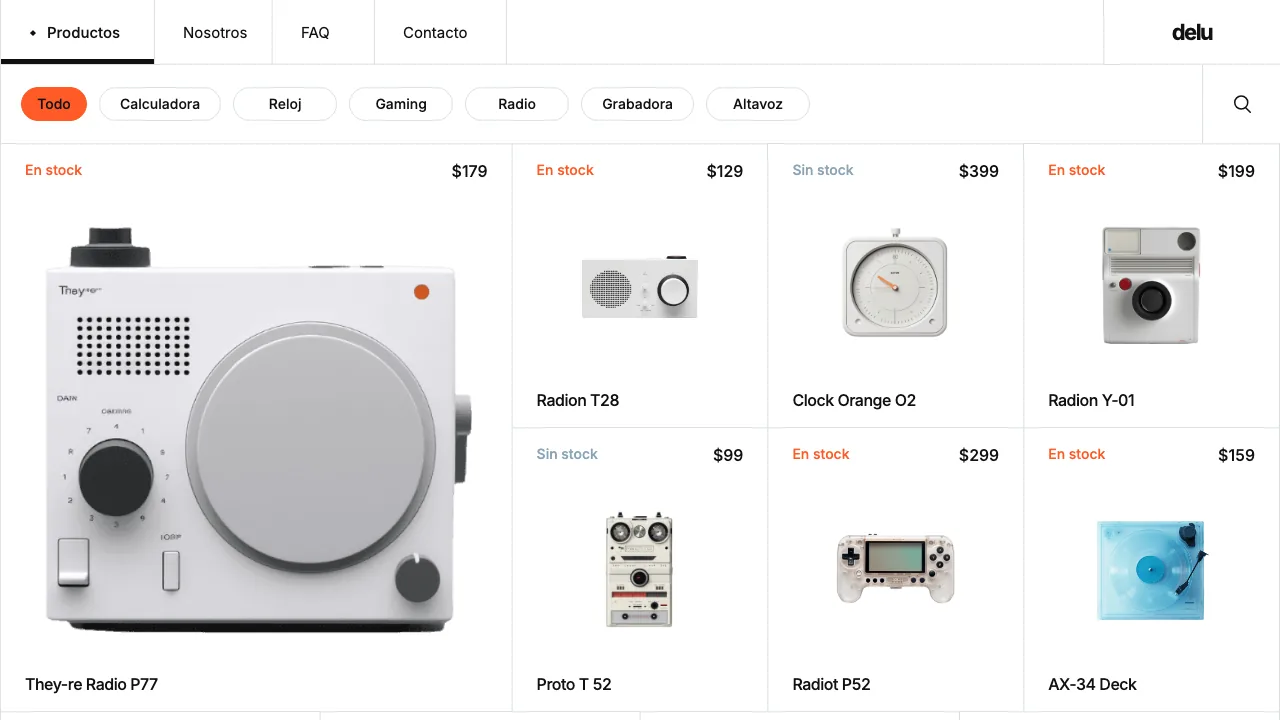Image resolution: width=1280 pixels, height=720 pixels.
Task: Select the Todo filter pill
Action: 54,104
